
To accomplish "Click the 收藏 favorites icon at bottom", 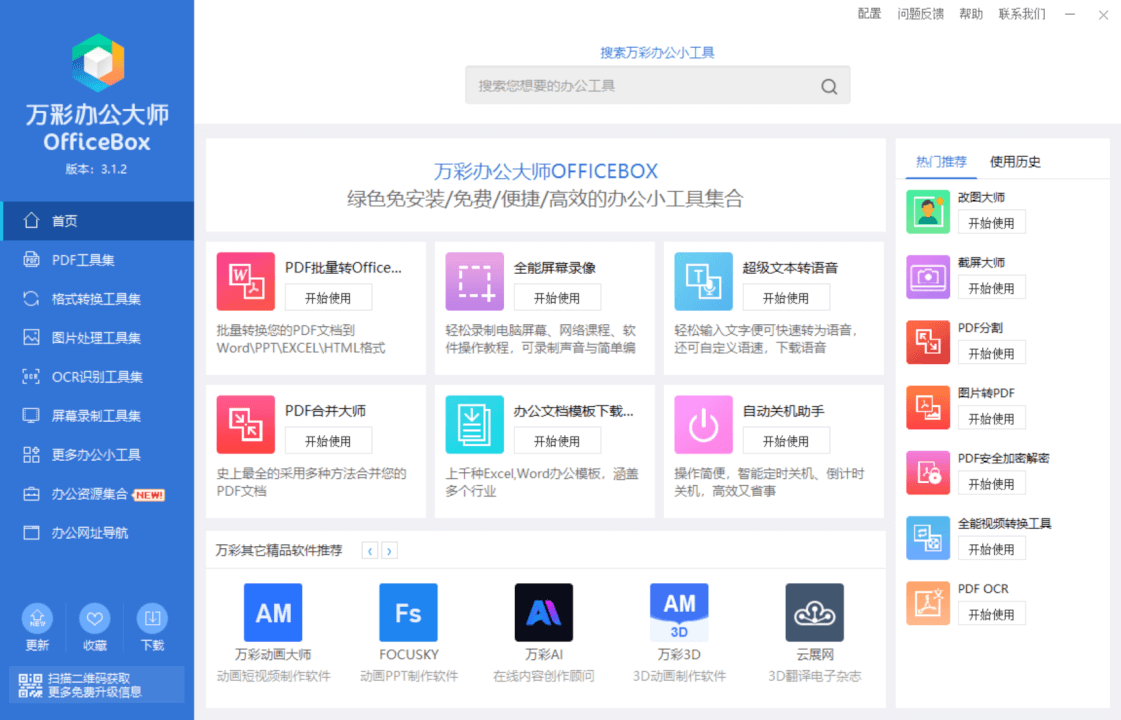I will (x=94, y=620).
